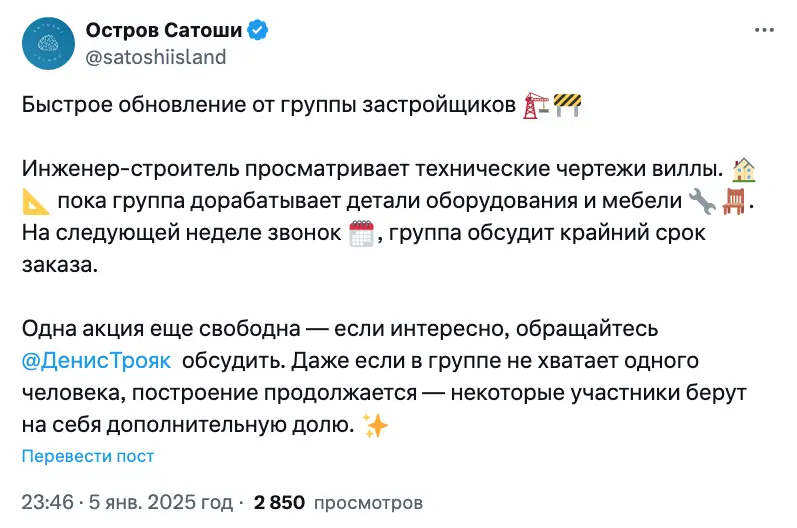This screenshot has height=528, width=797.
Task: Click the yellow triangular ruler emoji
Action: (x=36, y=202)
